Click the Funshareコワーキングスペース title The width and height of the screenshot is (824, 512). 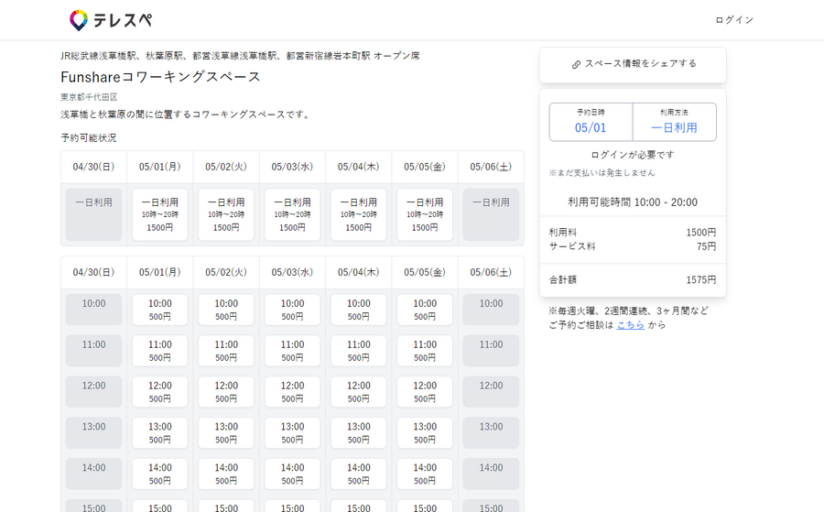click(161, 77)
